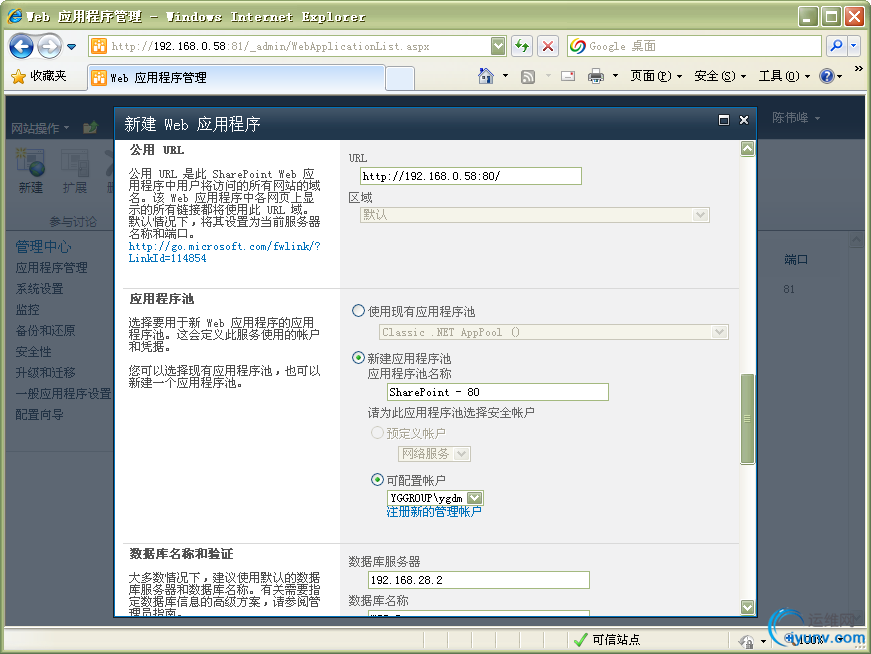Refresh the page with the green arrows icon
871x654 pixels.
click(522, 46)
